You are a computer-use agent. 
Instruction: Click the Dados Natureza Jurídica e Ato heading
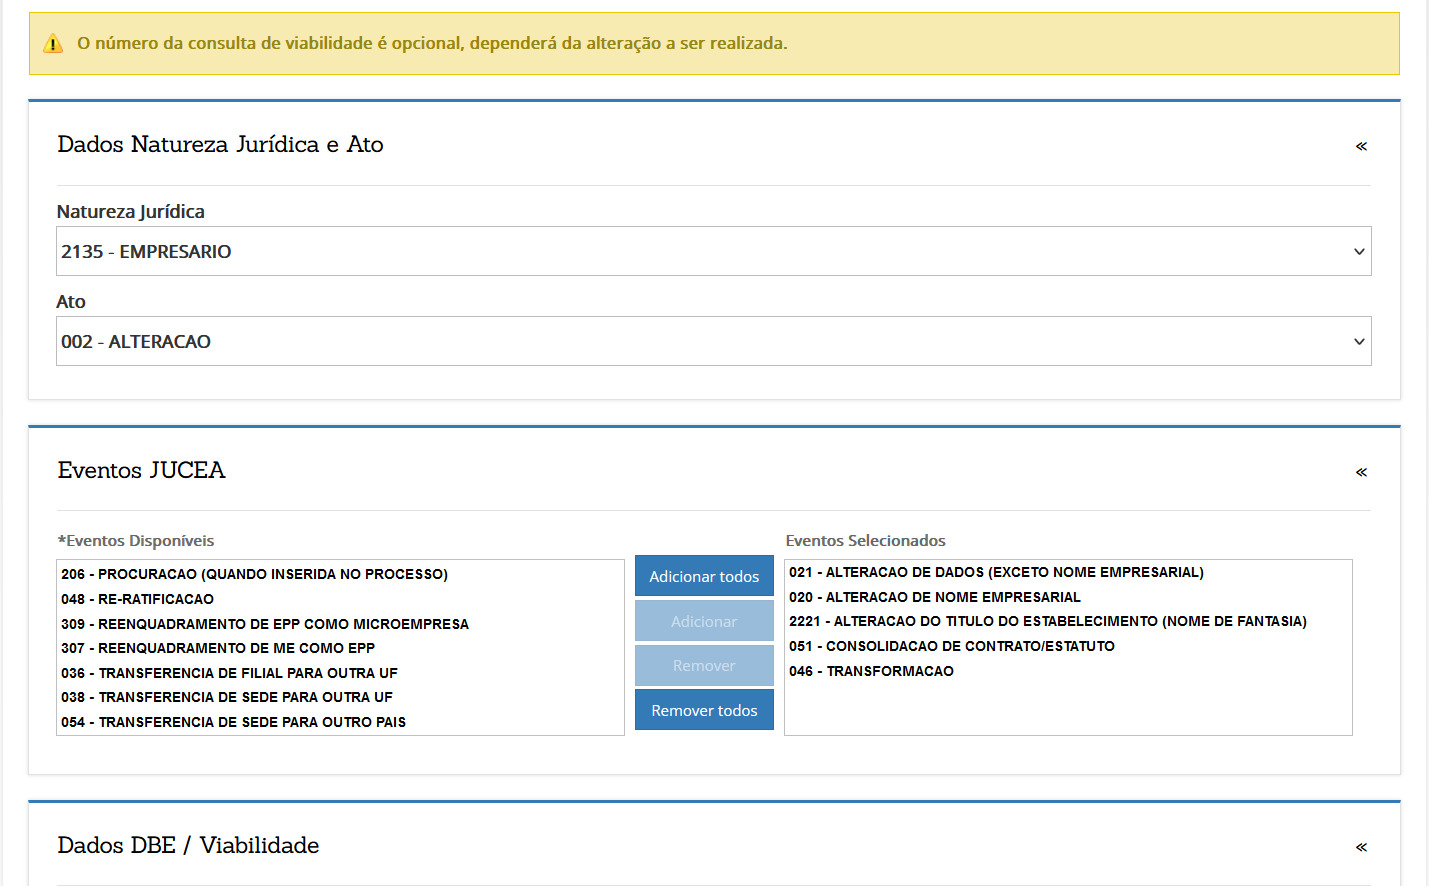coord(220,145)
